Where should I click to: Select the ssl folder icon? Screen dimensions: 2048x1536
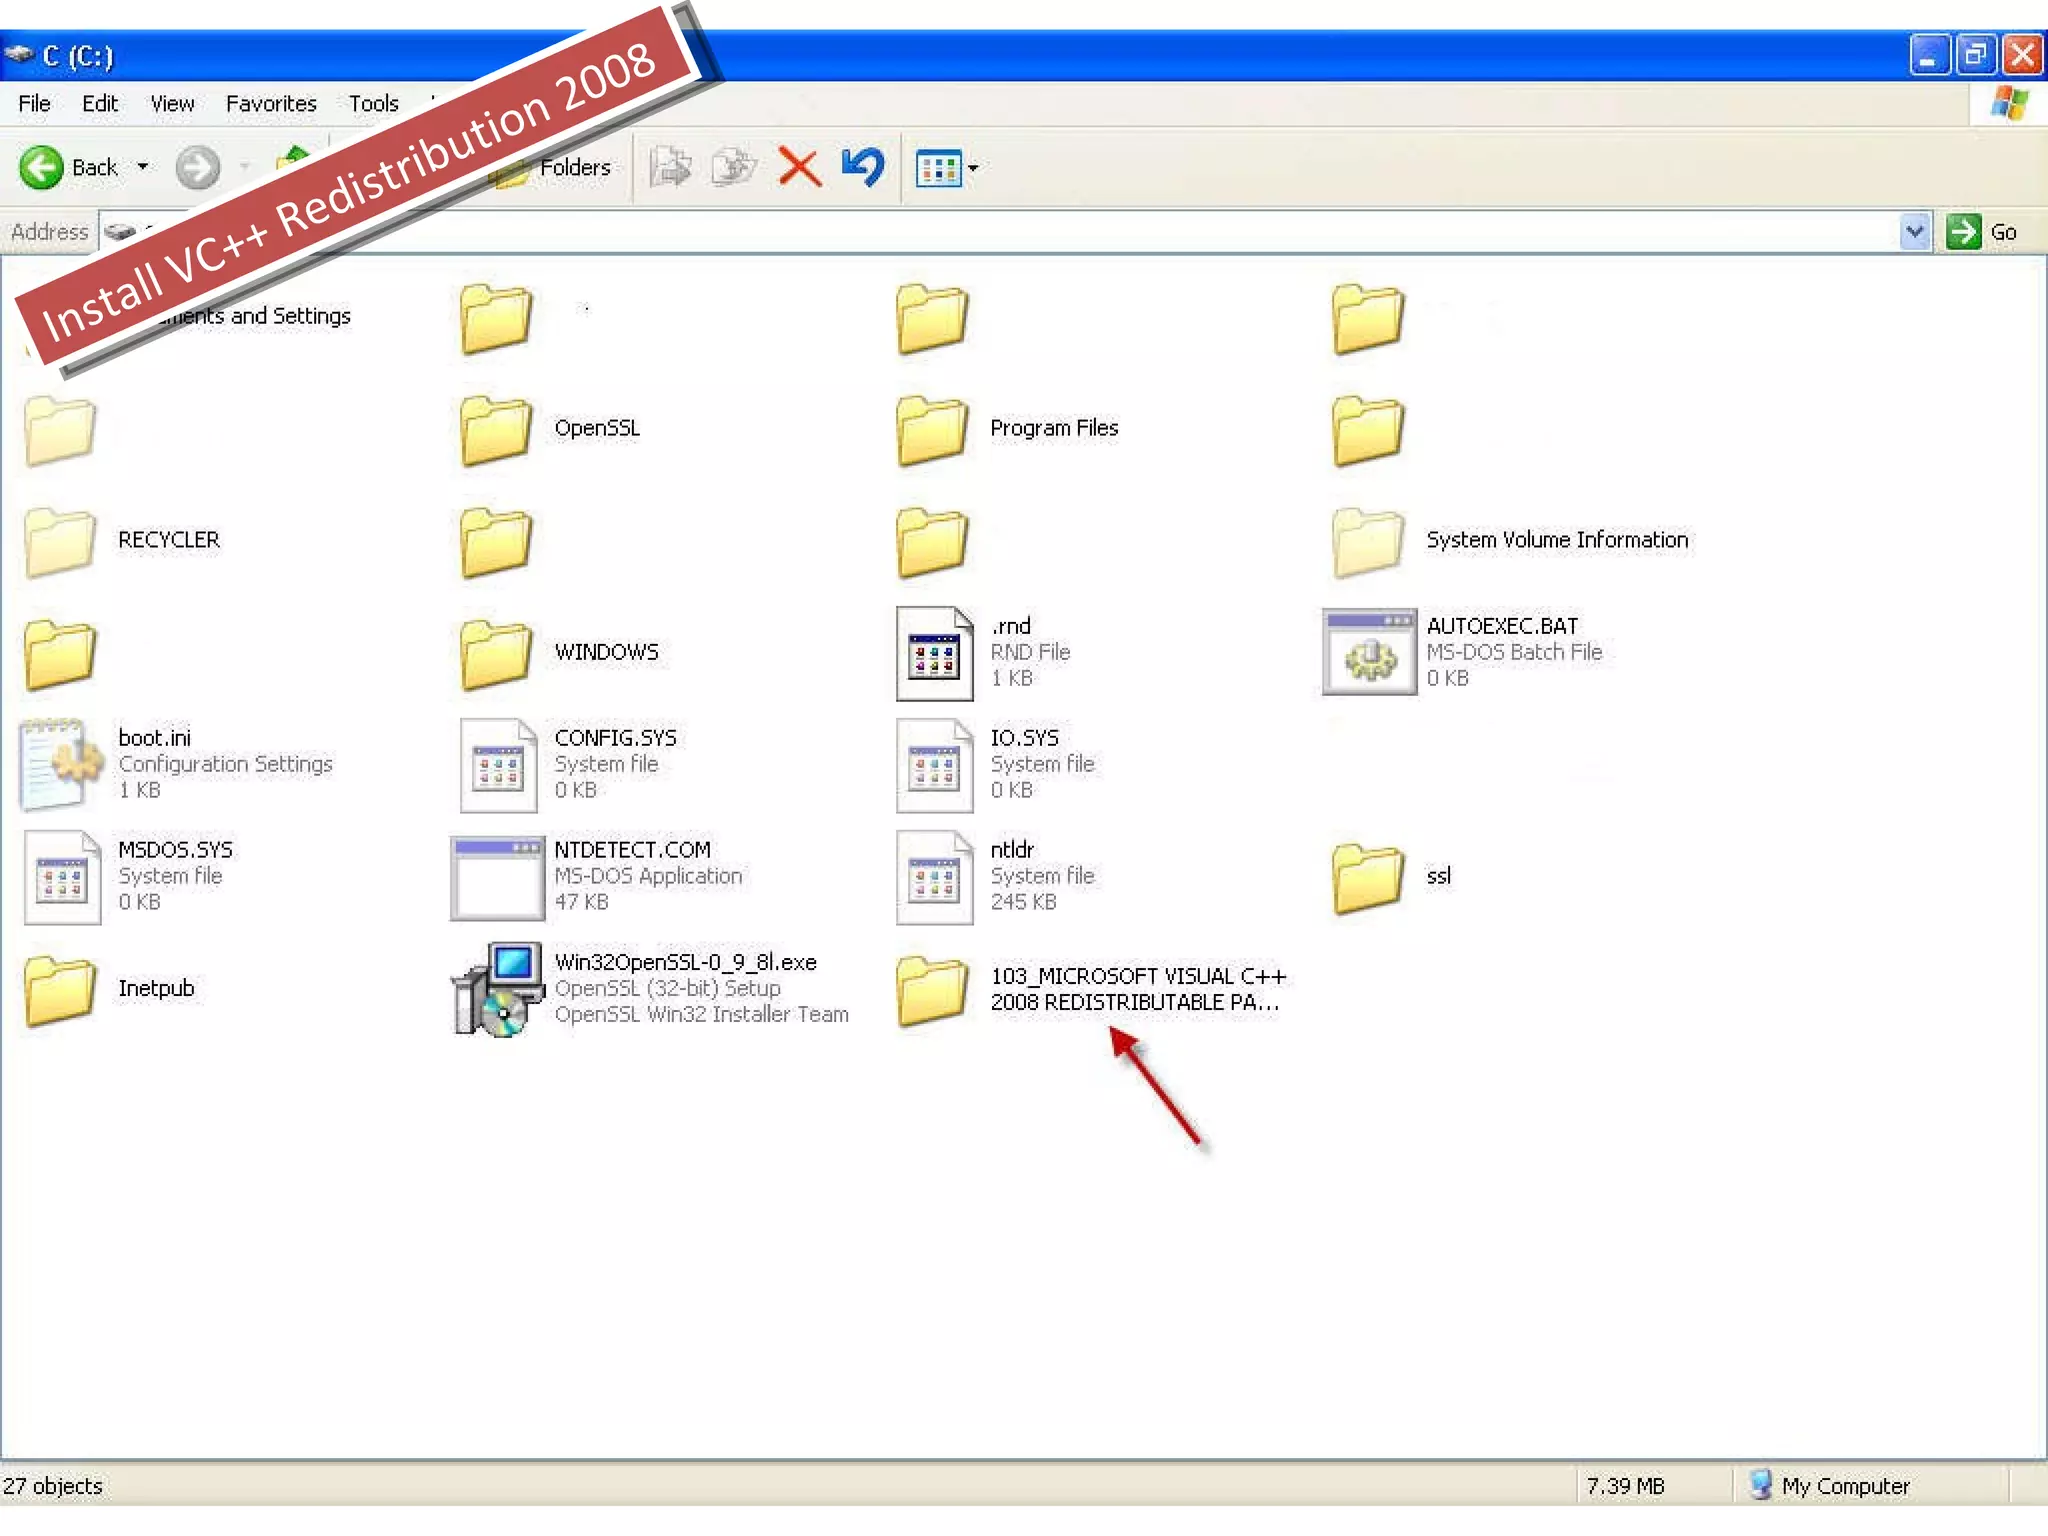[x=1368, y=878]
